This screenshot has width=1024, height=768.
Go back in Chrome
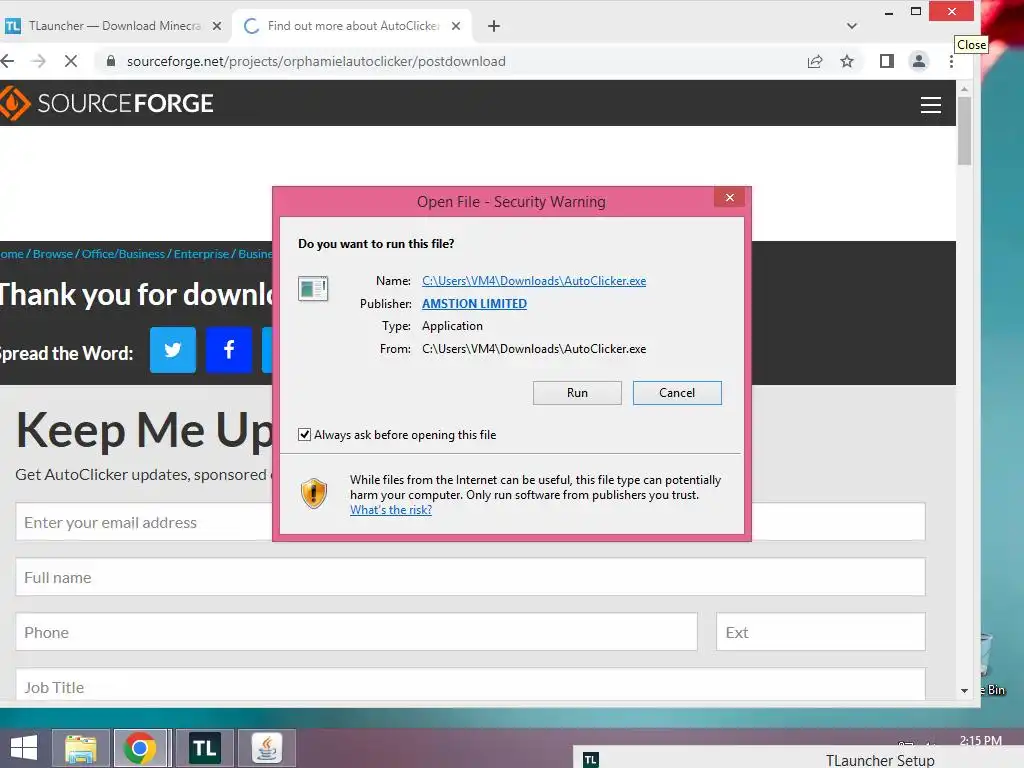tap(8, 61)
